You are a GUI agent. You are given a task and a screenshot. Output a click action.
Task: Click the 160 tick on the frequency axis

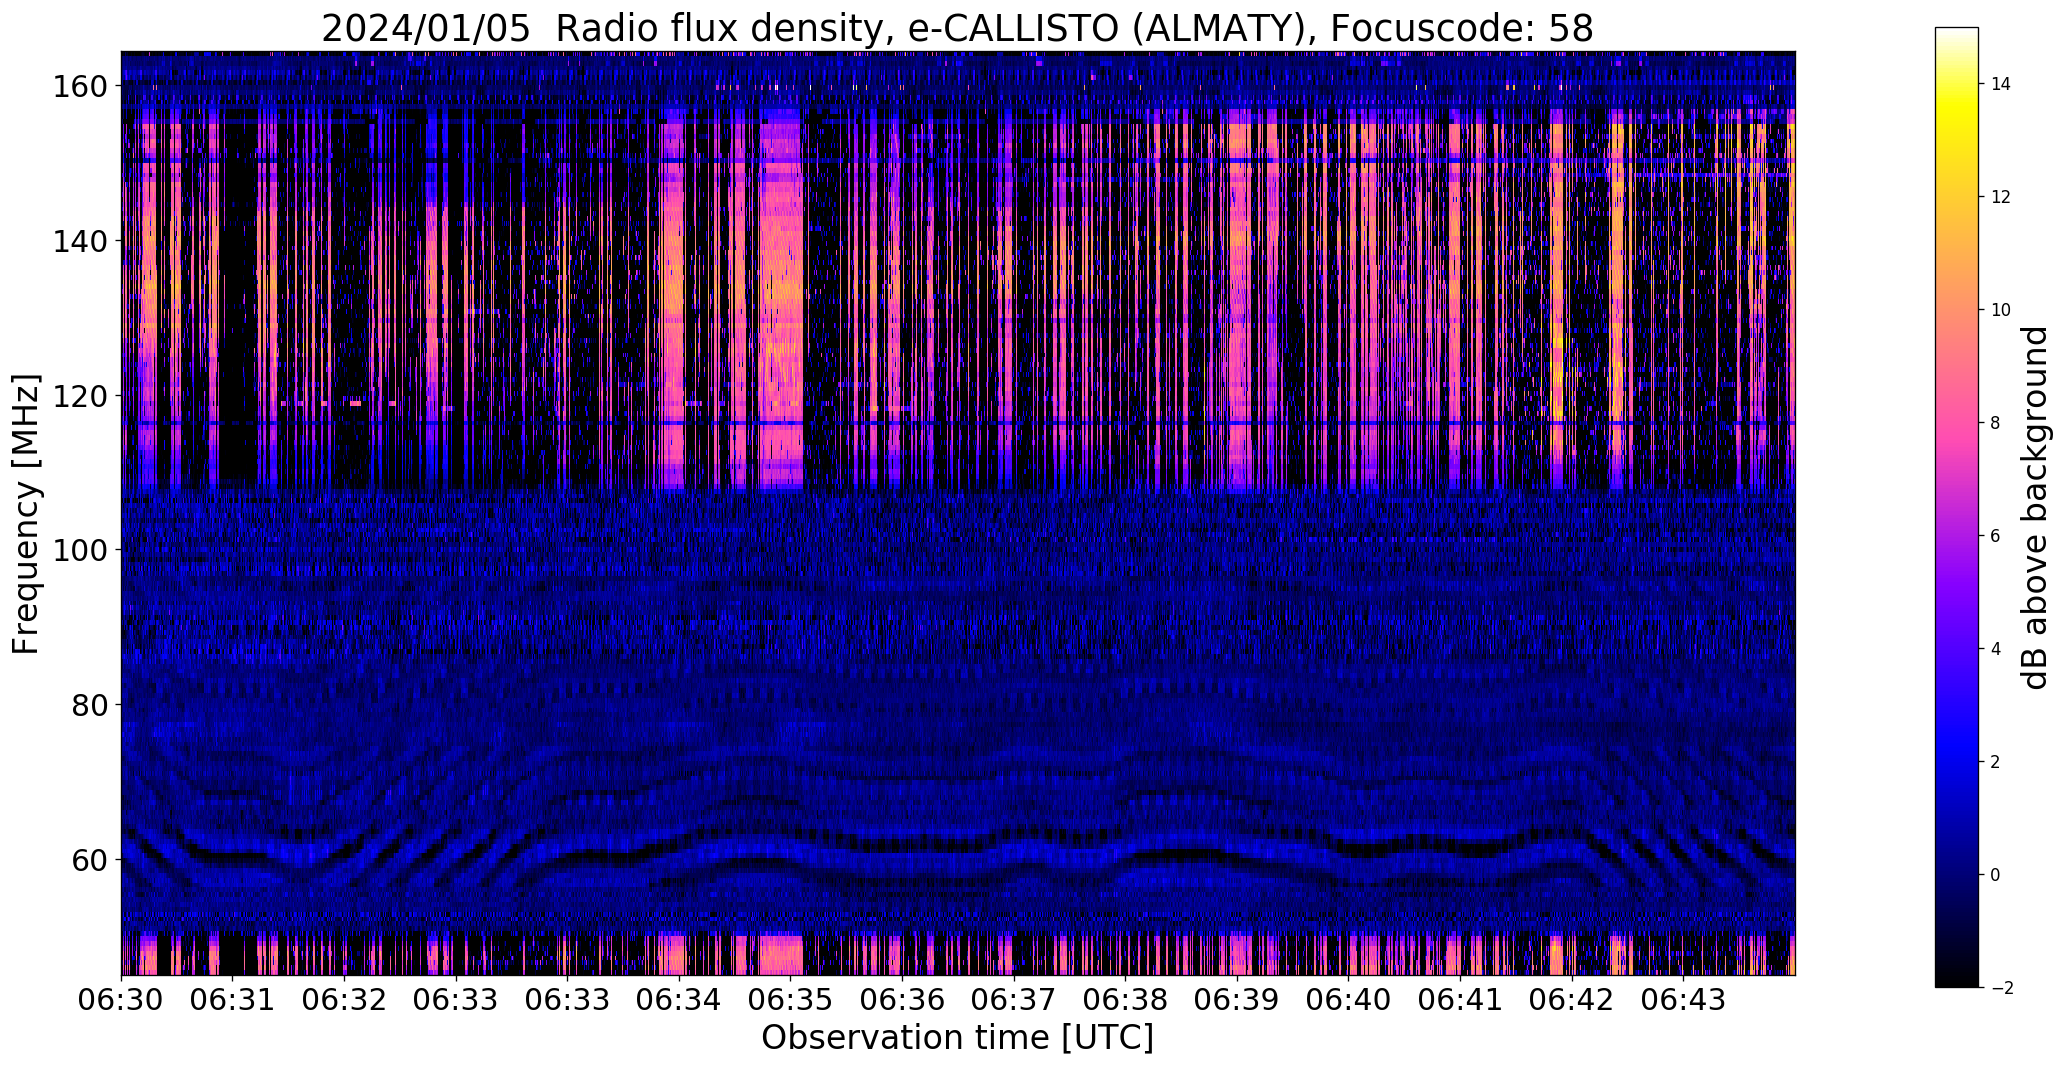(79, 87)
